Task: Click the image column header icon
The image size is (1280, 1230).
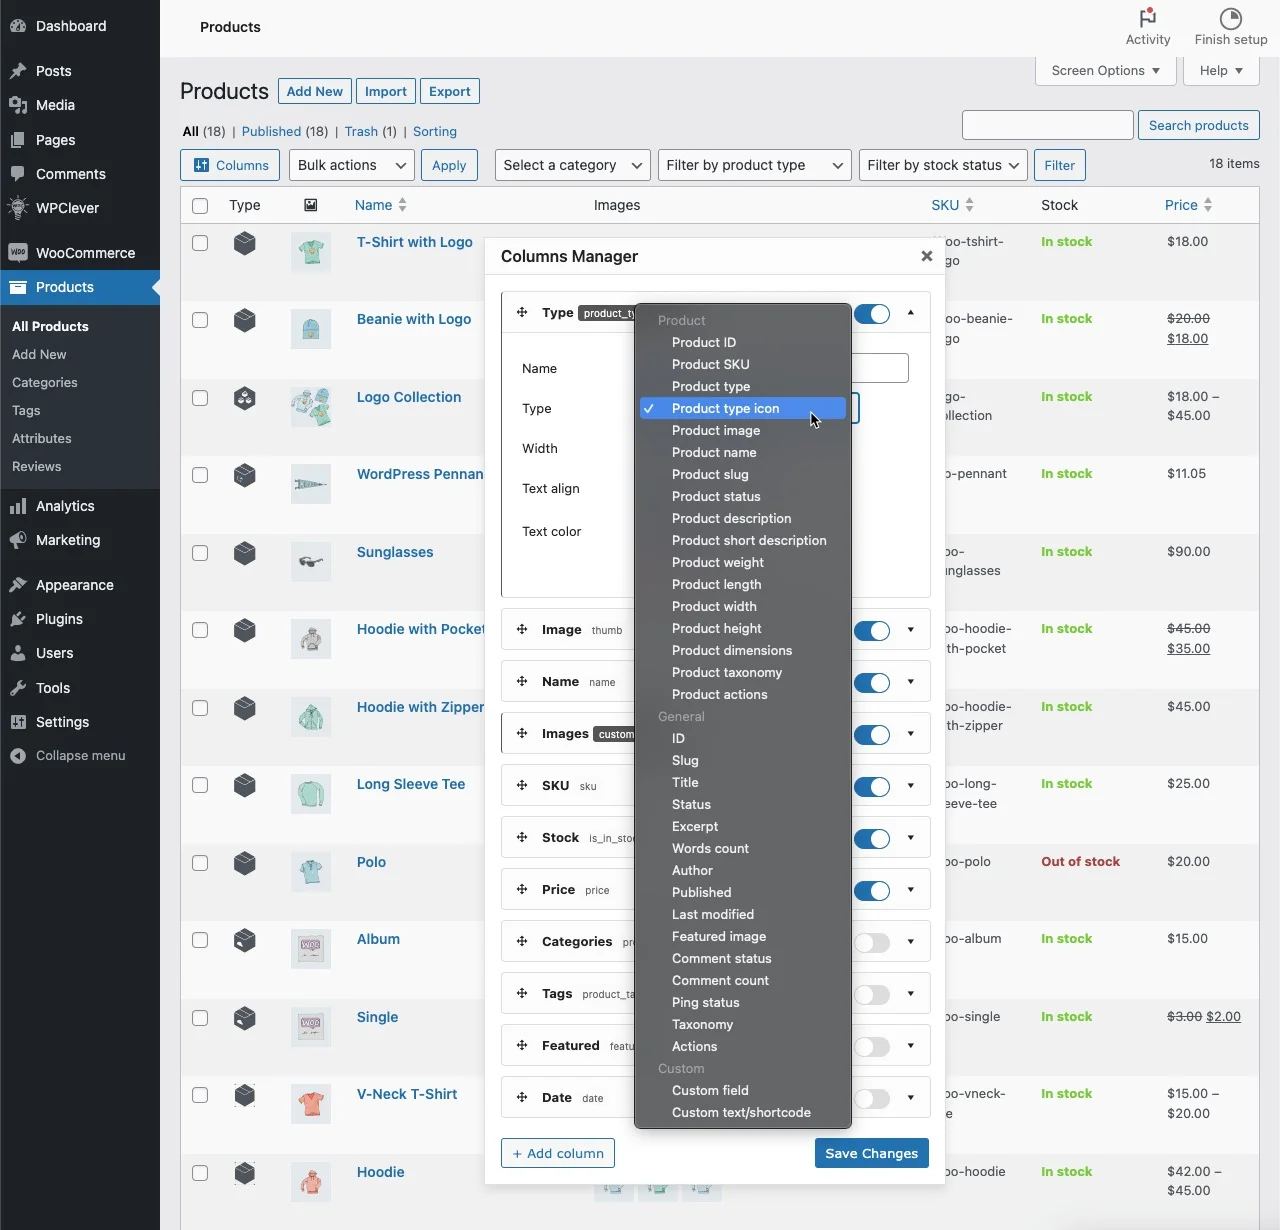Action: tap(311, 205)
